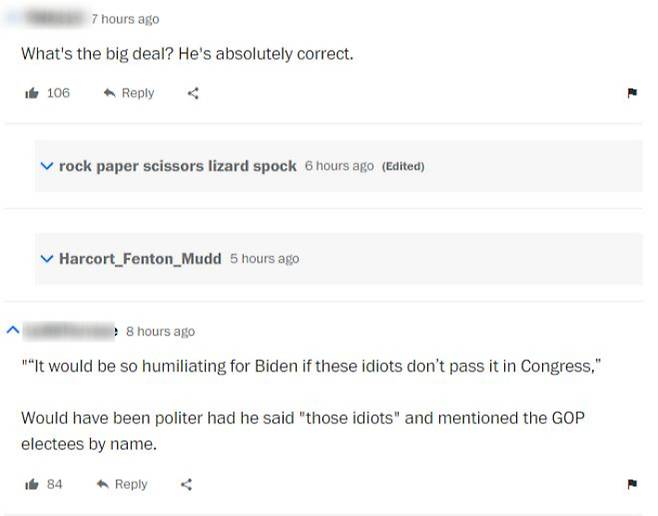Open Harcort_Fenton_Mudd user profile

[x=140, y=258]
